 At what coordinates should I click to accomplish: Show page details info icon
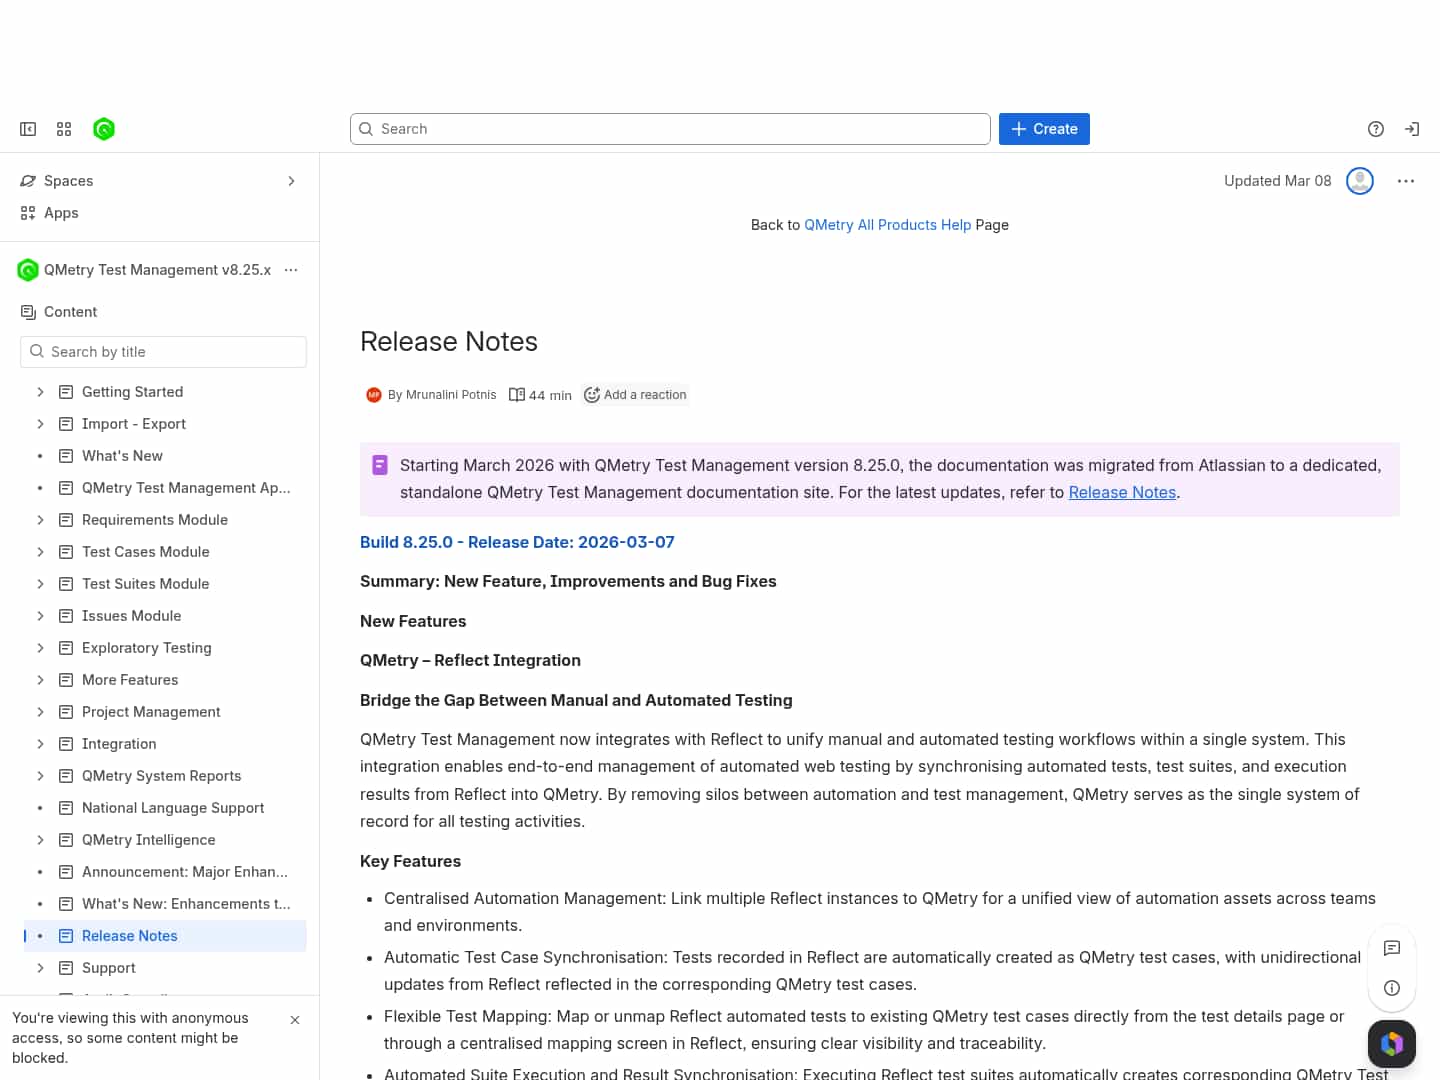coord(1391,988)
